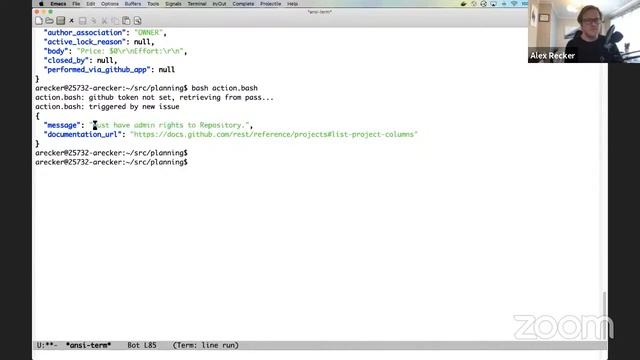Click the Search toolbar icon
640x360 pixels.
tap(138, 21)
